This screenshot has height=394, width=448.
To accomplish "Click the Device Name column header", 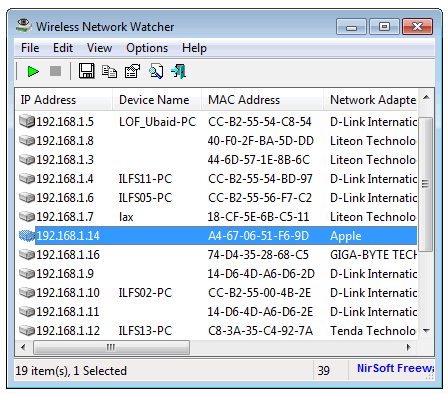I will click(157, 100).
